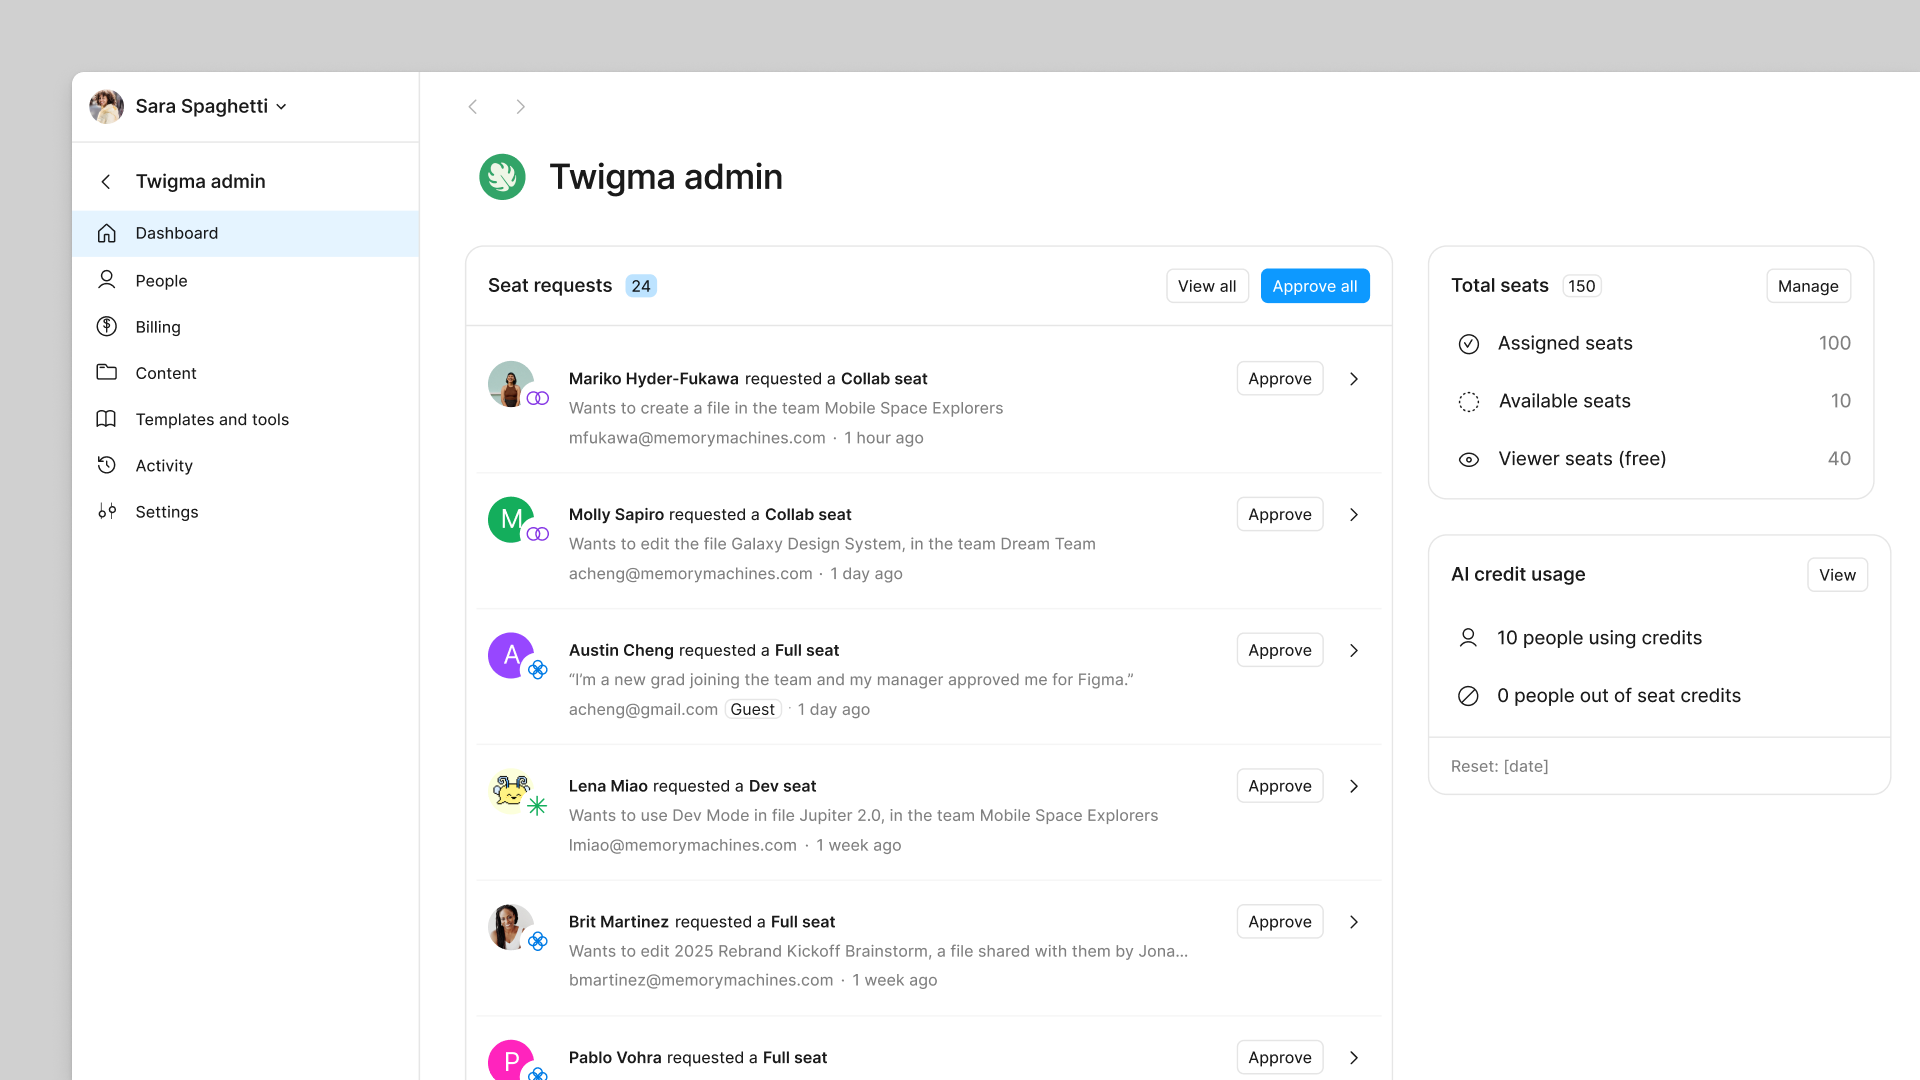
Task: Expand Mariko Hyder-Fukawa's request details
Action: pyautogui.click(x=1354, y=379)
